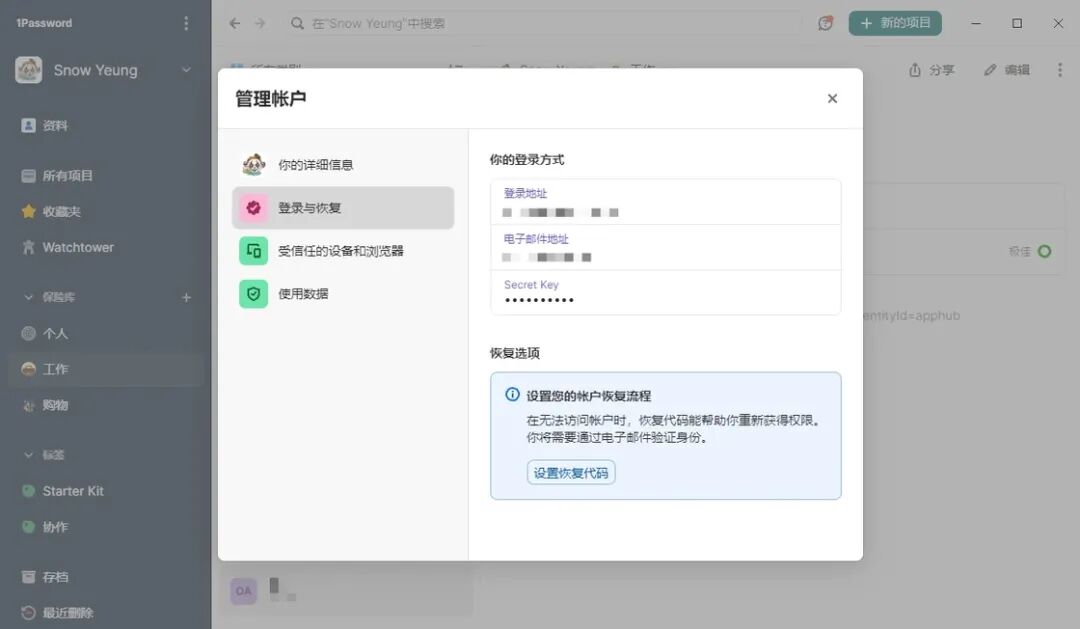Select the 协作 tag
Image resolution: width=1080 pixels, height=629 pixels.
(106, 527)
